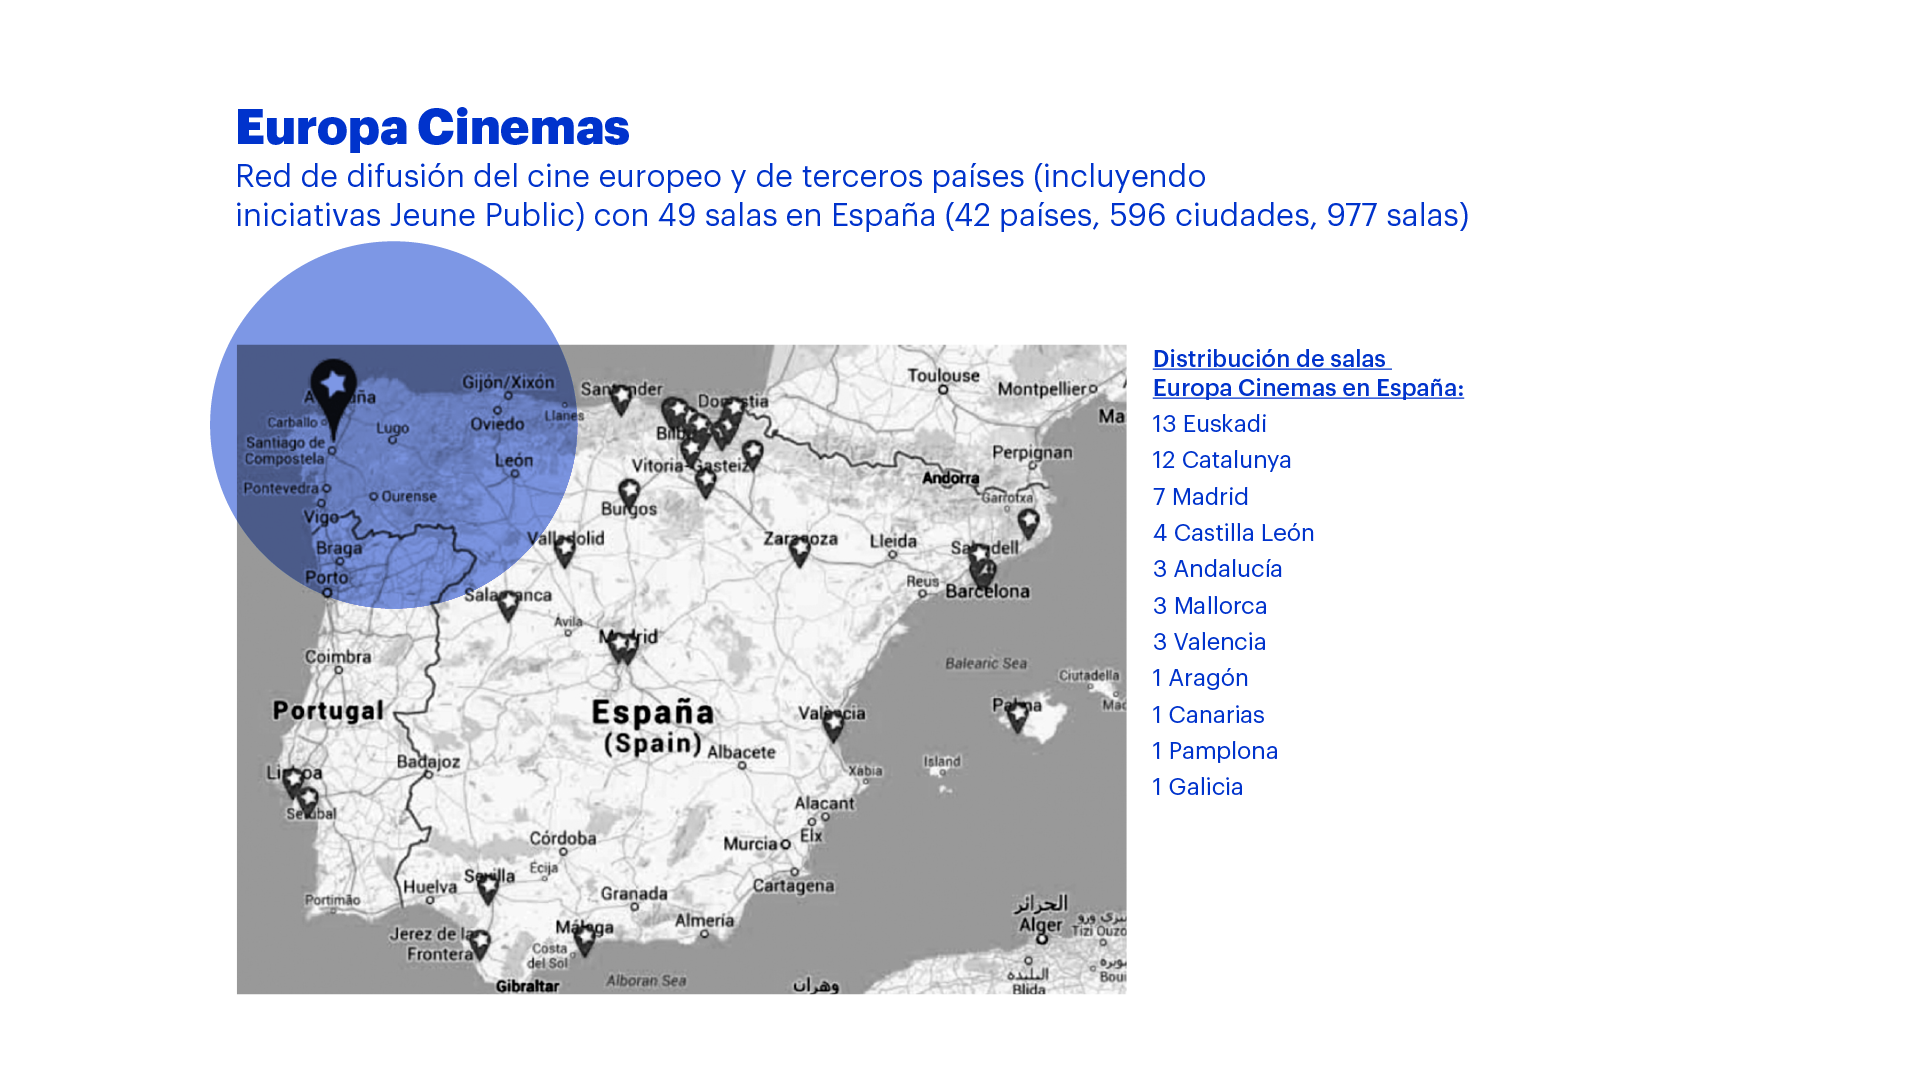The image size is (1920, 1080).
Task: Click the large map pin over A Coruña
Action: click(334, 387)
